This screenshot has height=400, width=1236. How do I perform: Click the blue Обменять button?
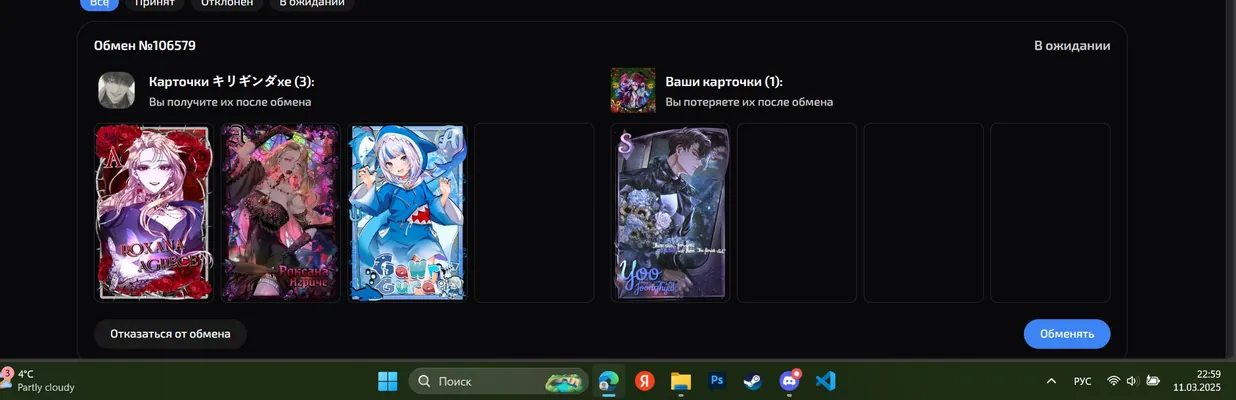click(x=1067, y=334)
